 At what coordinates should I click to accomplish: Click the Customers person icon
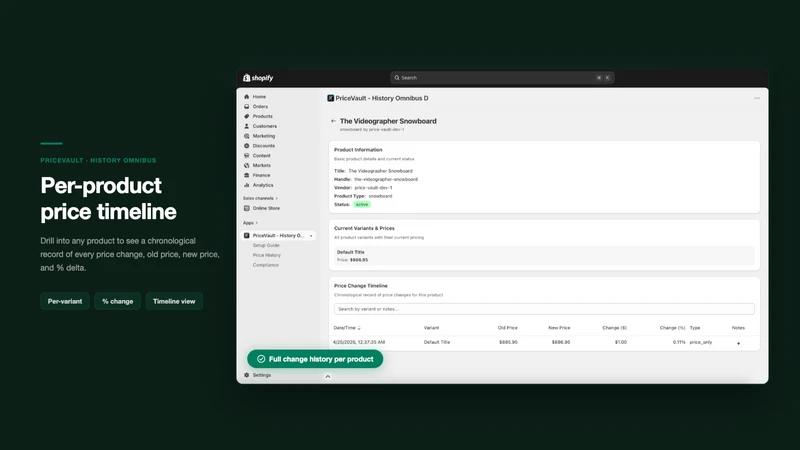click(246, 126)
